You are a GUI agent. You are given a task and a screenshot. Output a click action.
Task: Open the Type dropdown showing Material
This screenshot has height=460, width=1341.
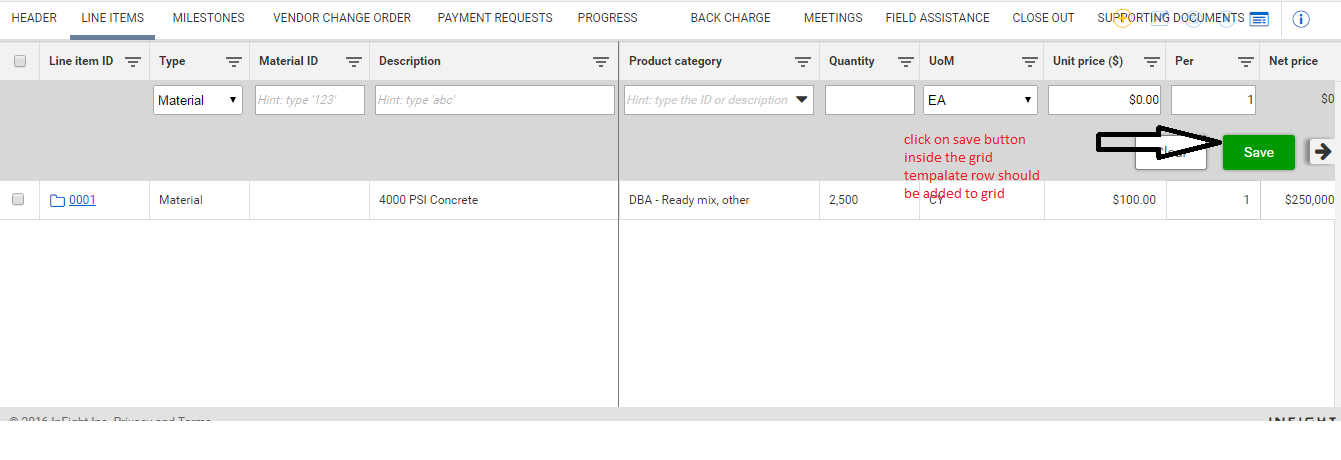coord(198,100)
